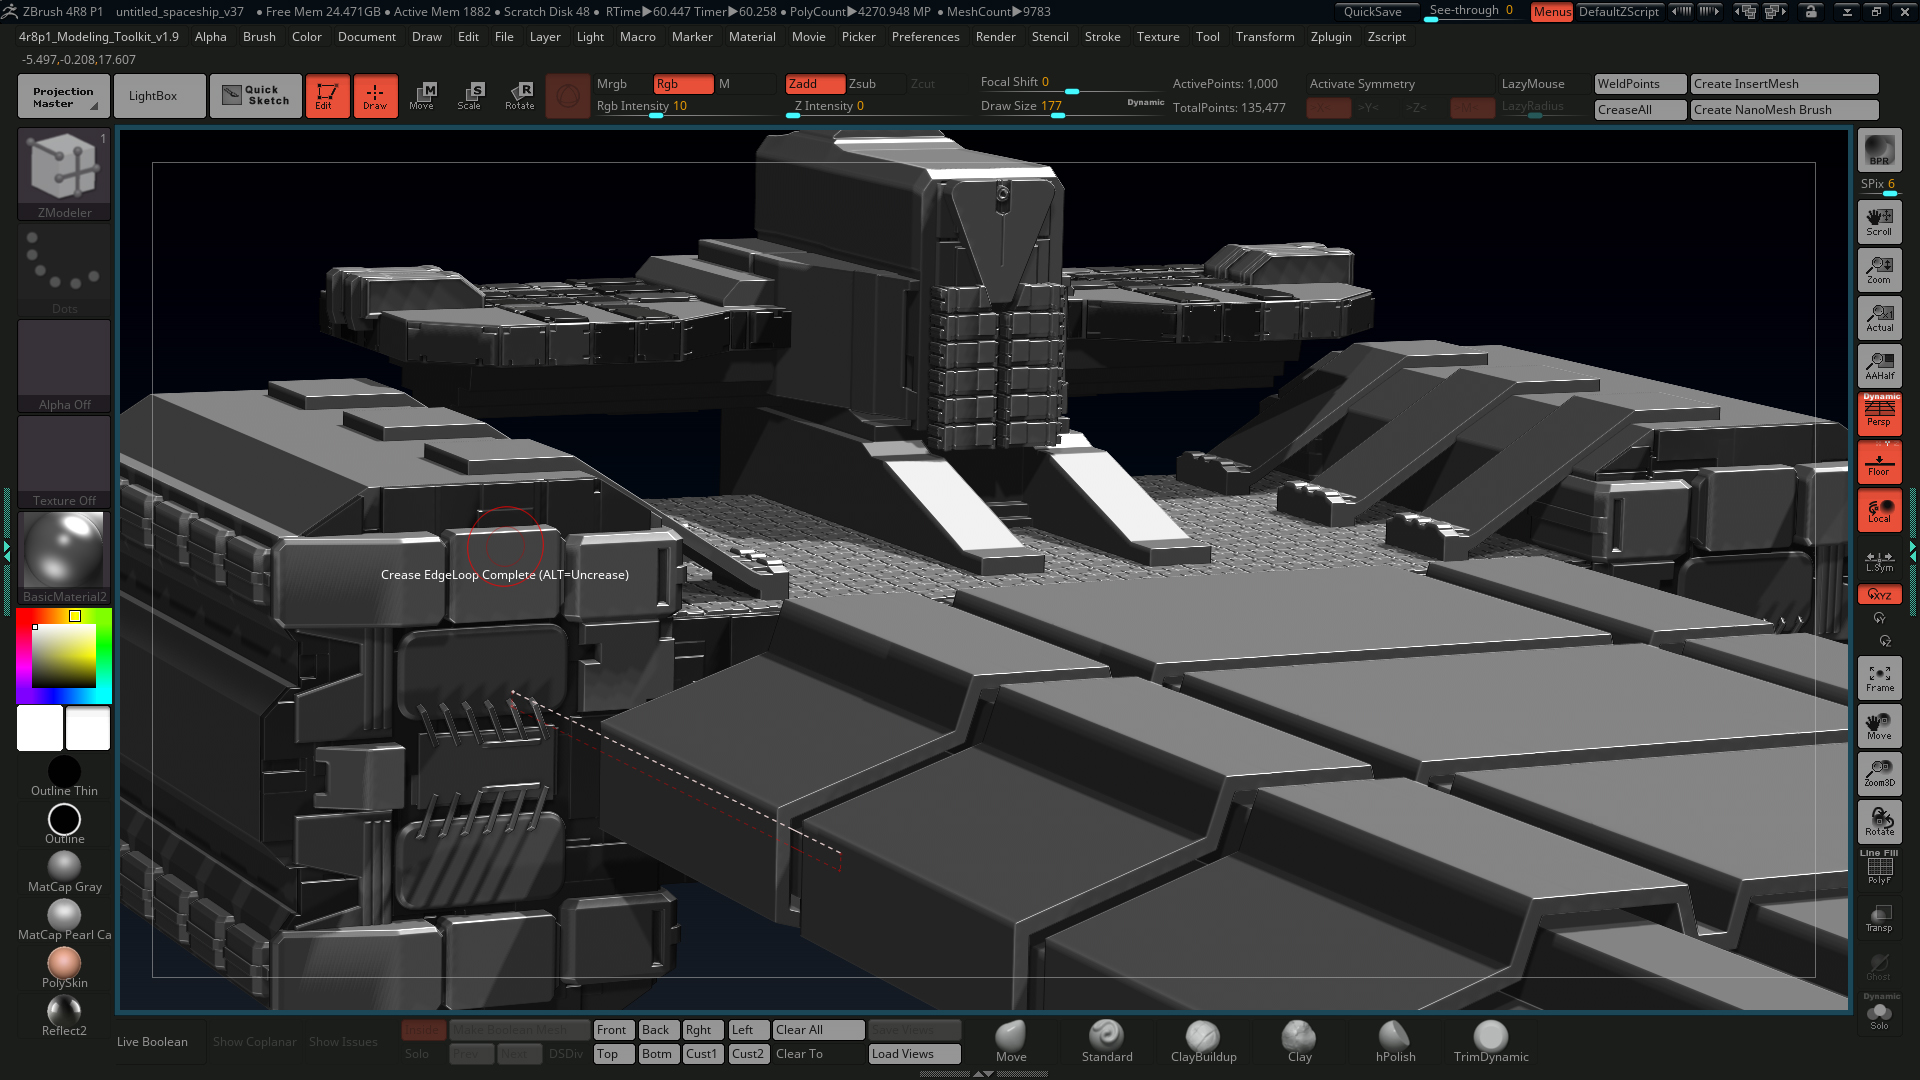Screen dimensions: 1920x1080
Task: Click the AAHalf icon
Action: click(1879, 366)
